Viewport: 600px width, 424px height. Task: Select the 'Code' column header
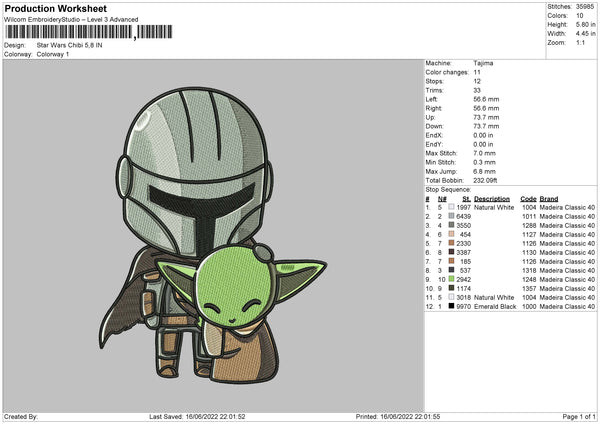coord(528,199)
